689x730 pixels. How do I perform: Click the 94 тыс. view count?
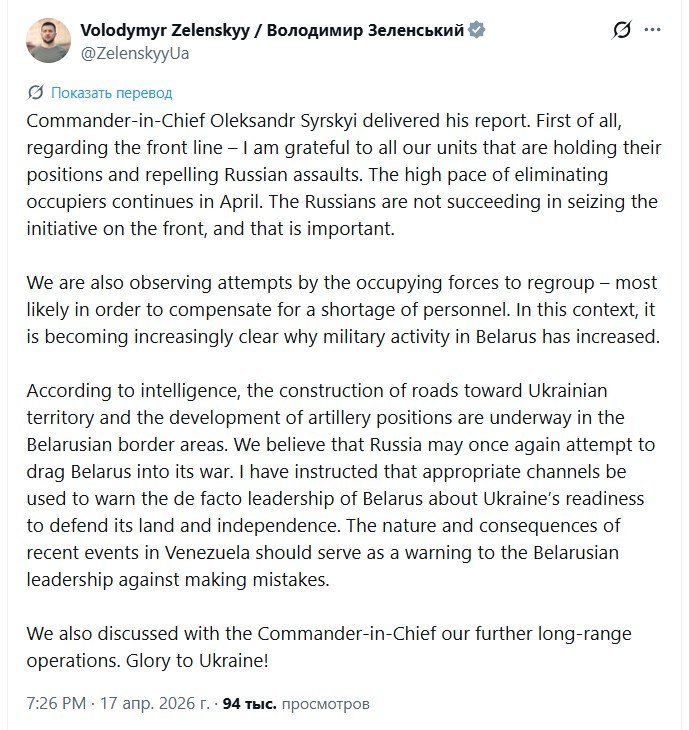pos(248,704)
